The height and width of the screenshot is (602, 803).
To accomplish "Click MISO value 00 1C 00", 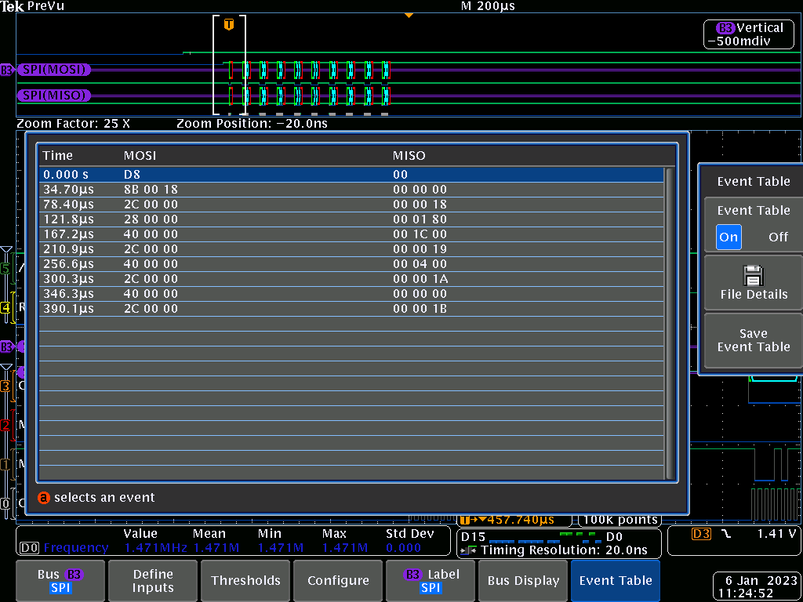I will point(419,234).
